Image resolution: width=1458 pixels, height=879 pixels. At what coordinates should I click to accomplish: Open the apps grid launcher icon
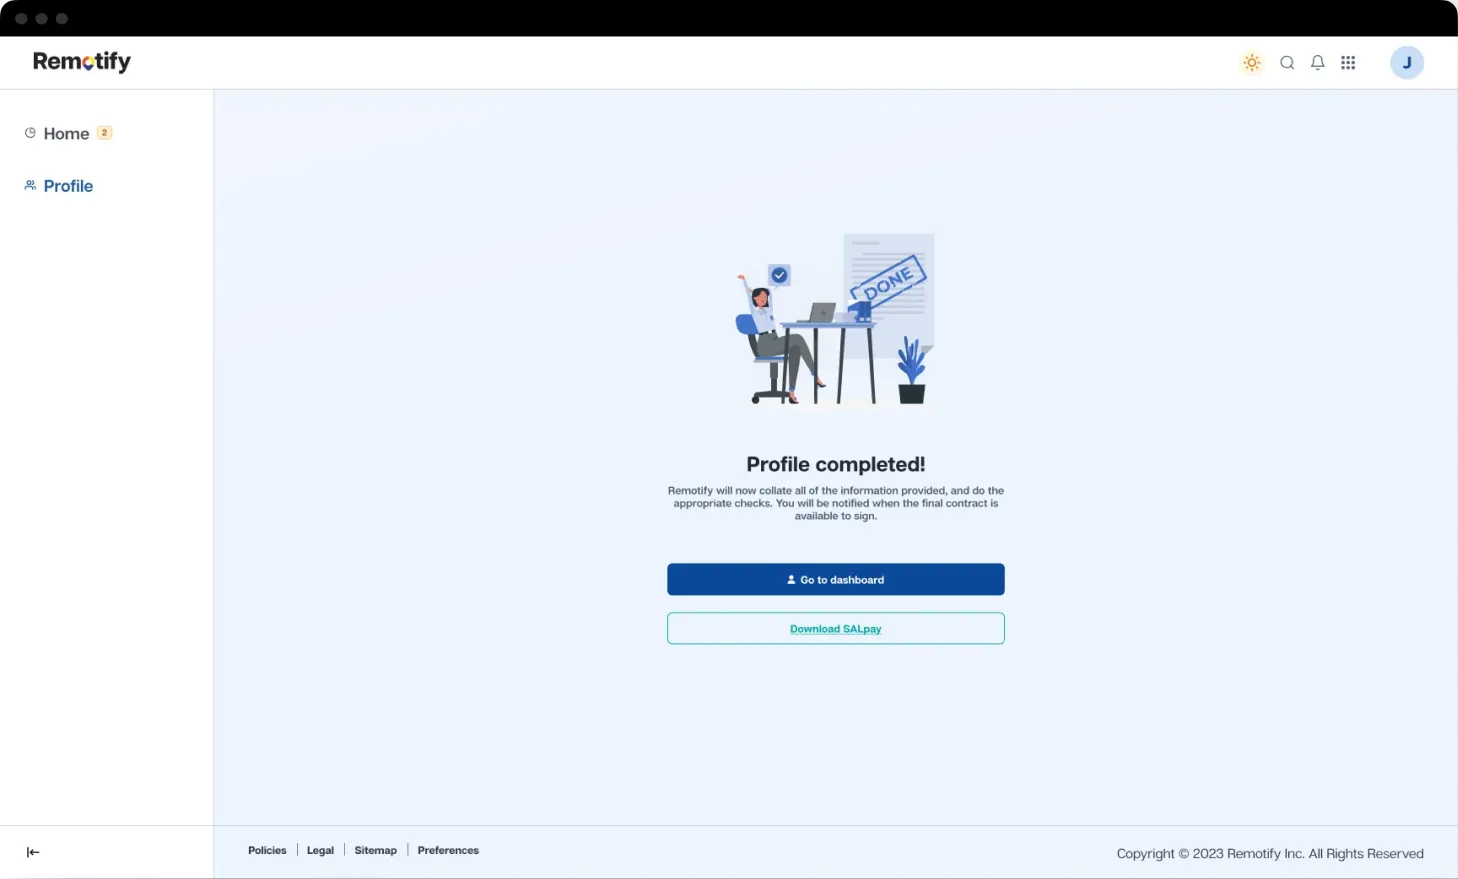(1348, 63)
